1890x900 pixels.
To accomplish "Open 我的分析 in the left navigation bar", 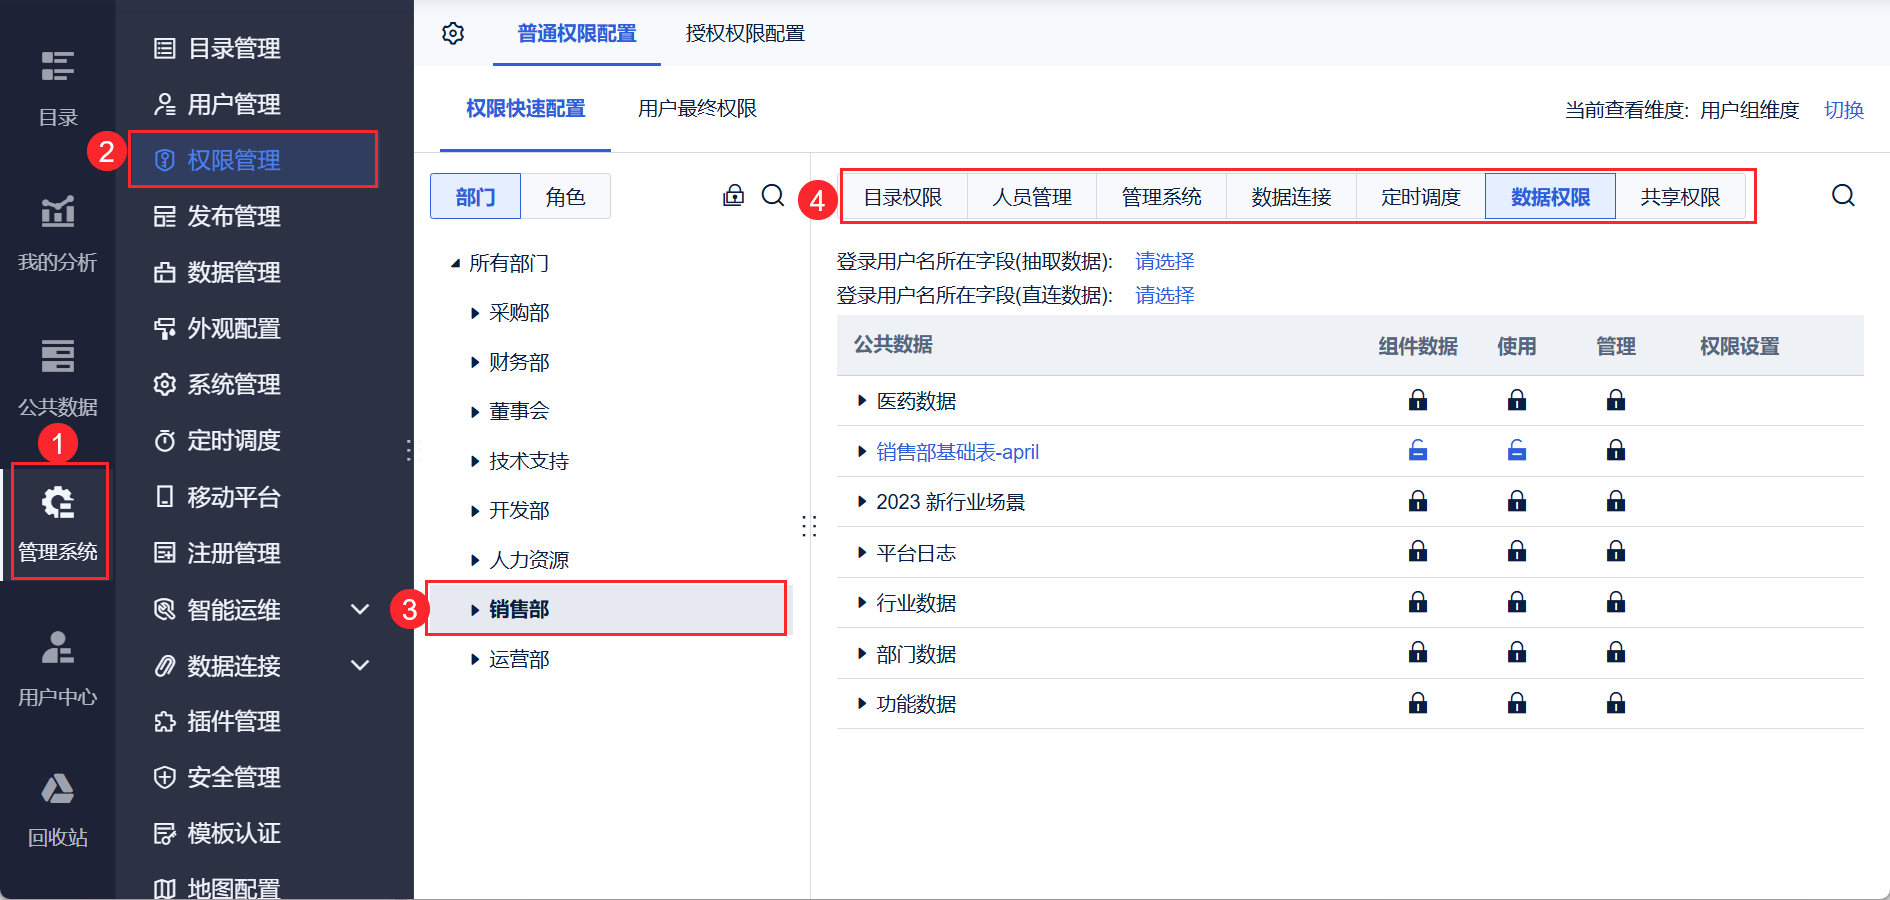I will 58,232.
